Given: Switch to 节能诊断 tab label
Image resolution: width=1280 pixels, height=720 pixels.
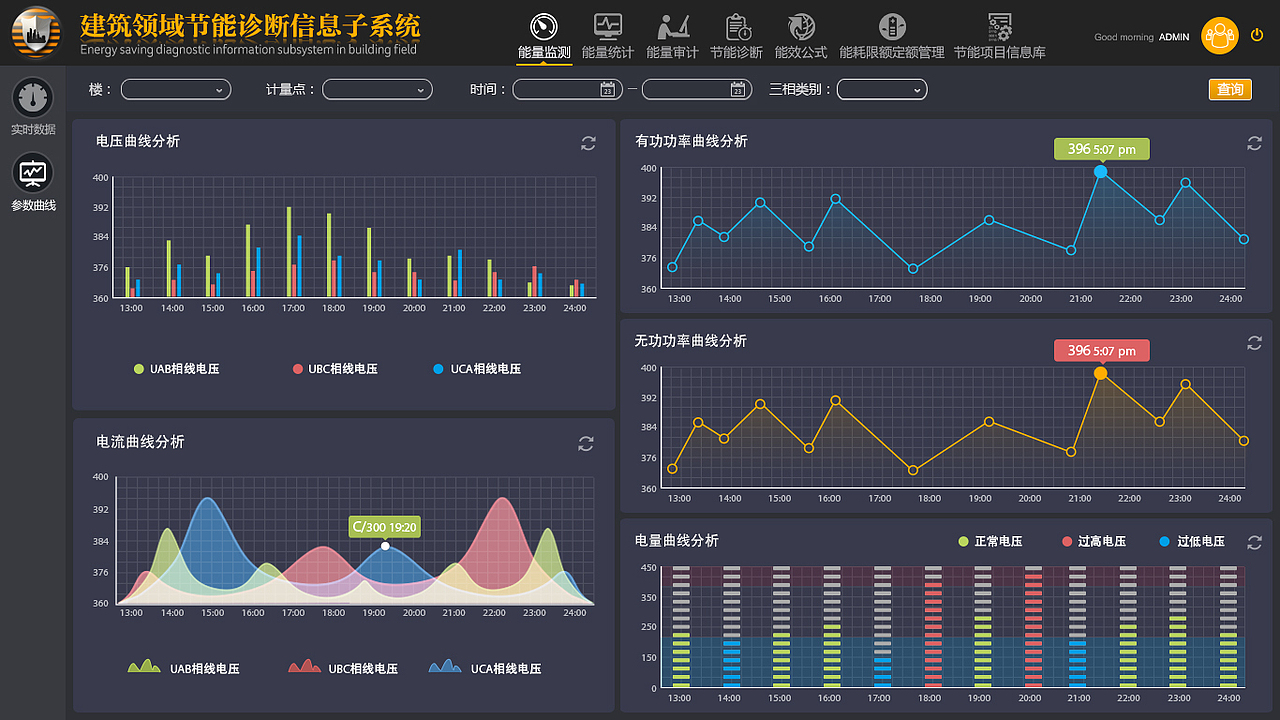Looking at the screenshot, I should [x=737, y=52].
